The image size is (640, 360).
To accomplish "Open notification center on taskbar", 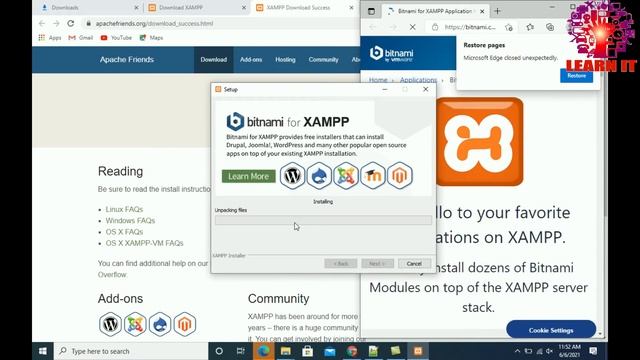I will 593,351.
